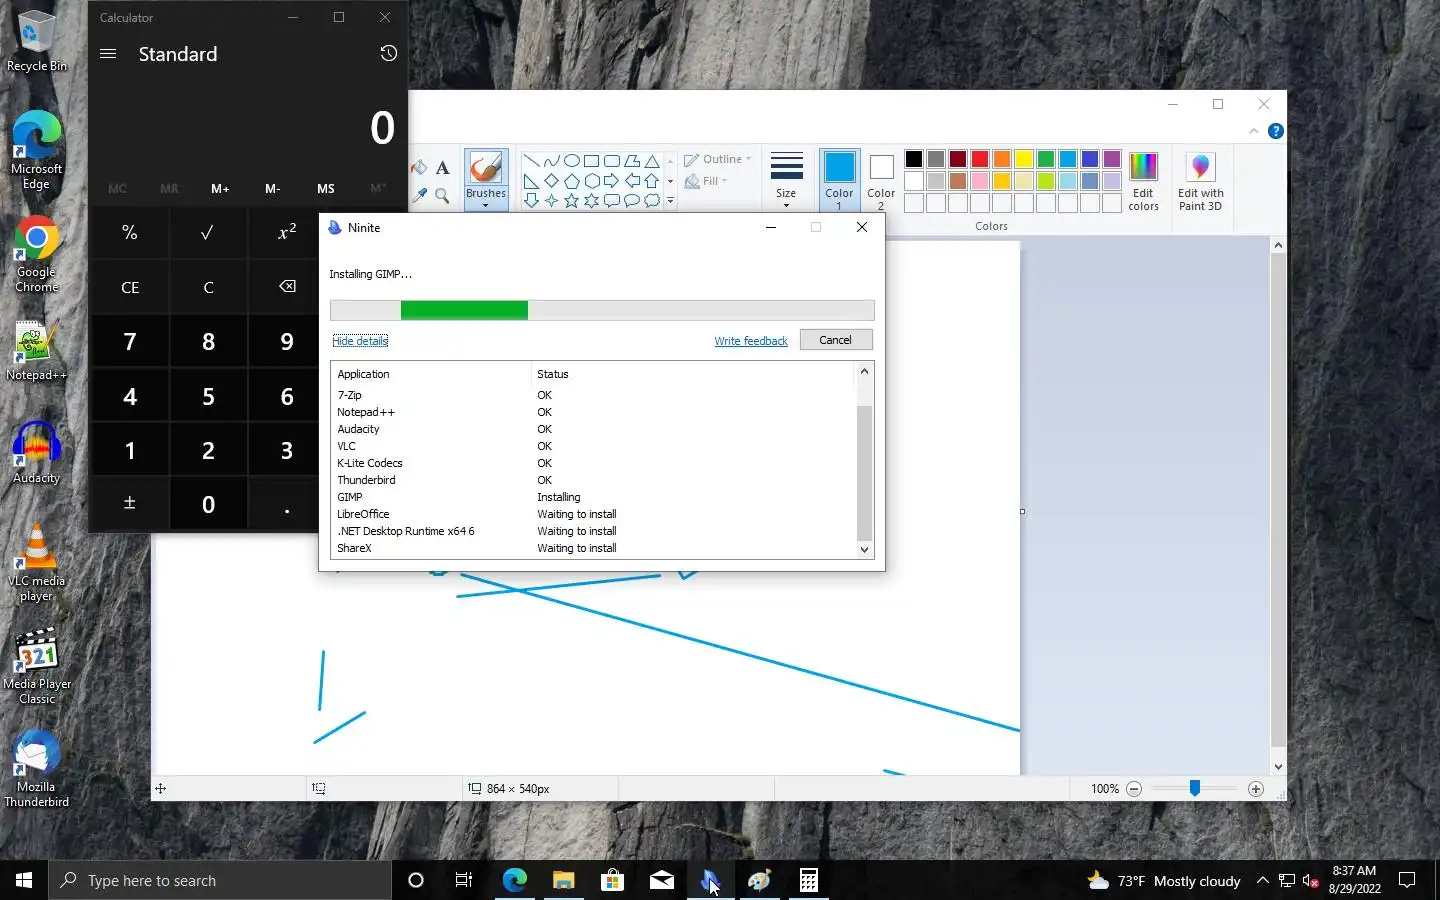Viewport: 1440px width, 900px height.
Task: Click Calculator M+ memory add
Action: point(220,188)
